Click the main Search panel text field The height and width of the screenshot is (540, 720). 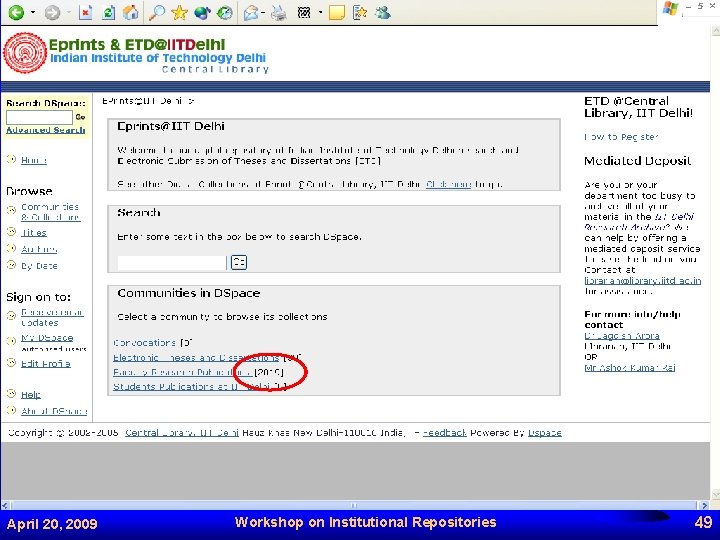tap(172, 263)
